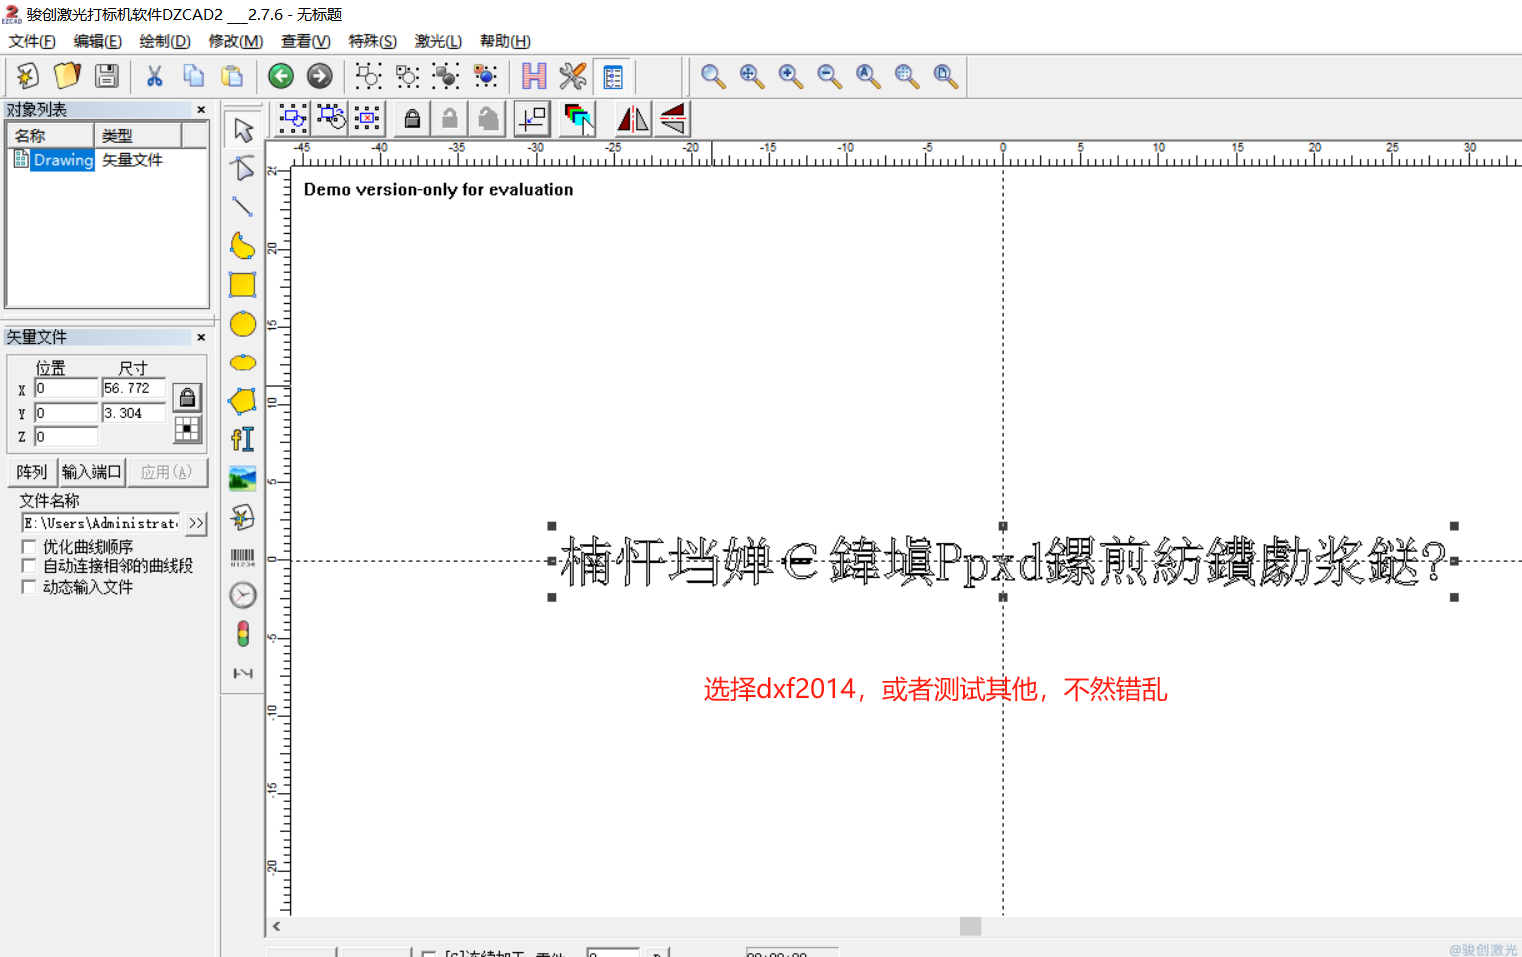Screen dimensions: 1522x957
Task: Click the first magnifier zoom icon
Action: pos(713,76)
